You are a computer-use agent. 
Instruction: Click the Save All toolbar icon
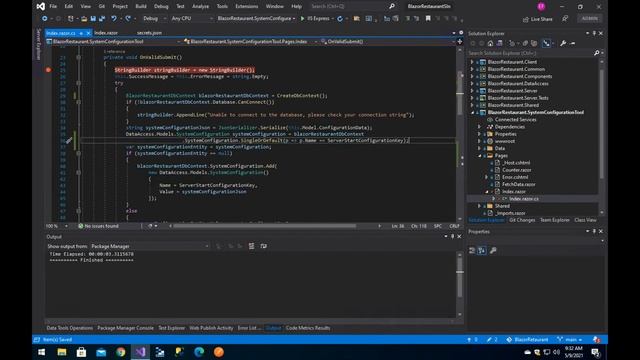102,19
